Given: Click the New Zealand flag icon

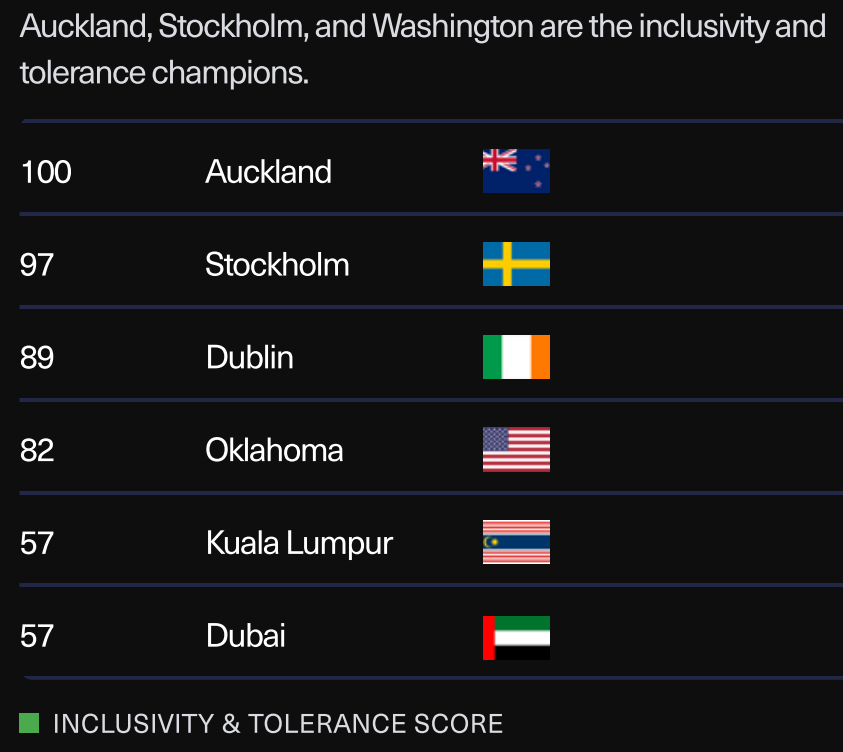Looking at the screenshot, I should 516,171.
